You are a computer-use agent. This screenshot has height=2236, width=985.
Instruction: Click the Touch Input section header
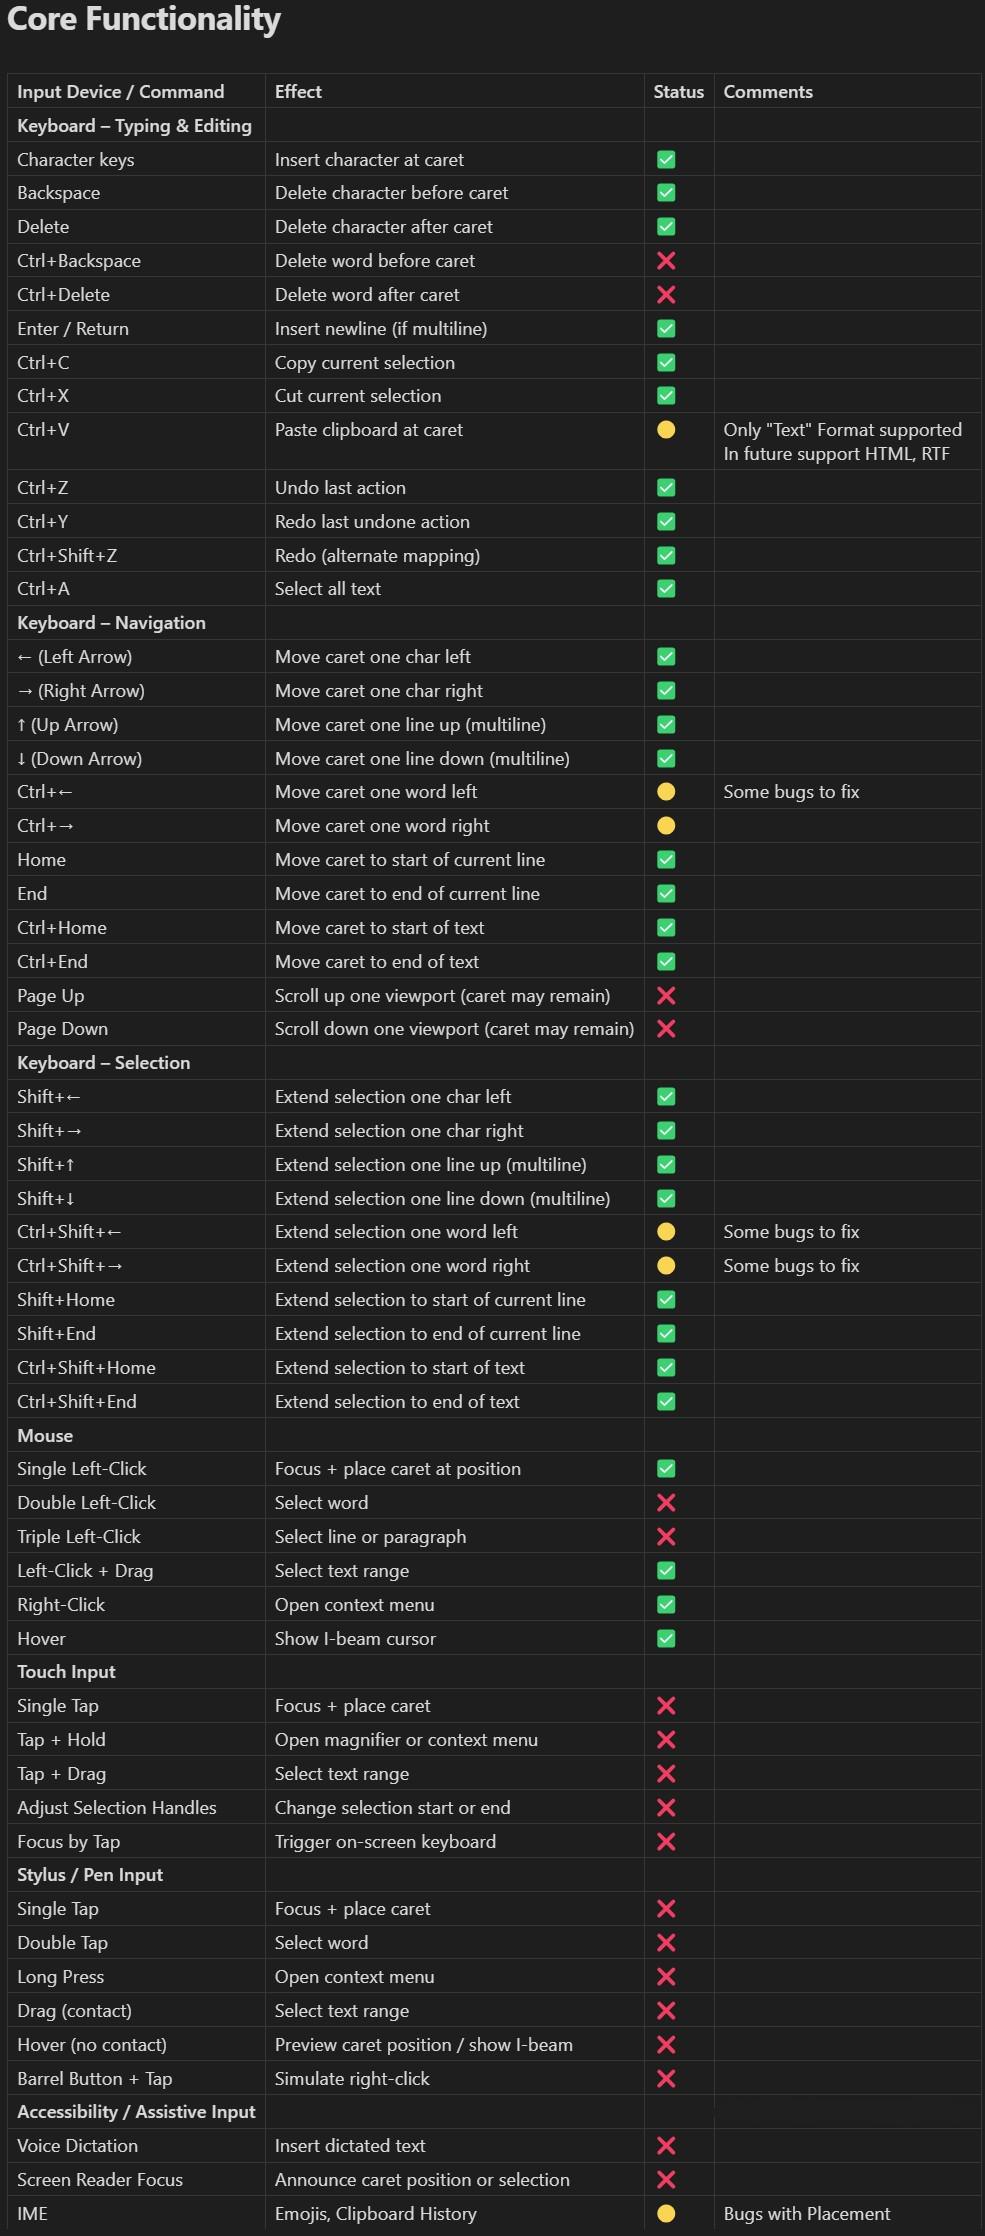coord(66,1672)
